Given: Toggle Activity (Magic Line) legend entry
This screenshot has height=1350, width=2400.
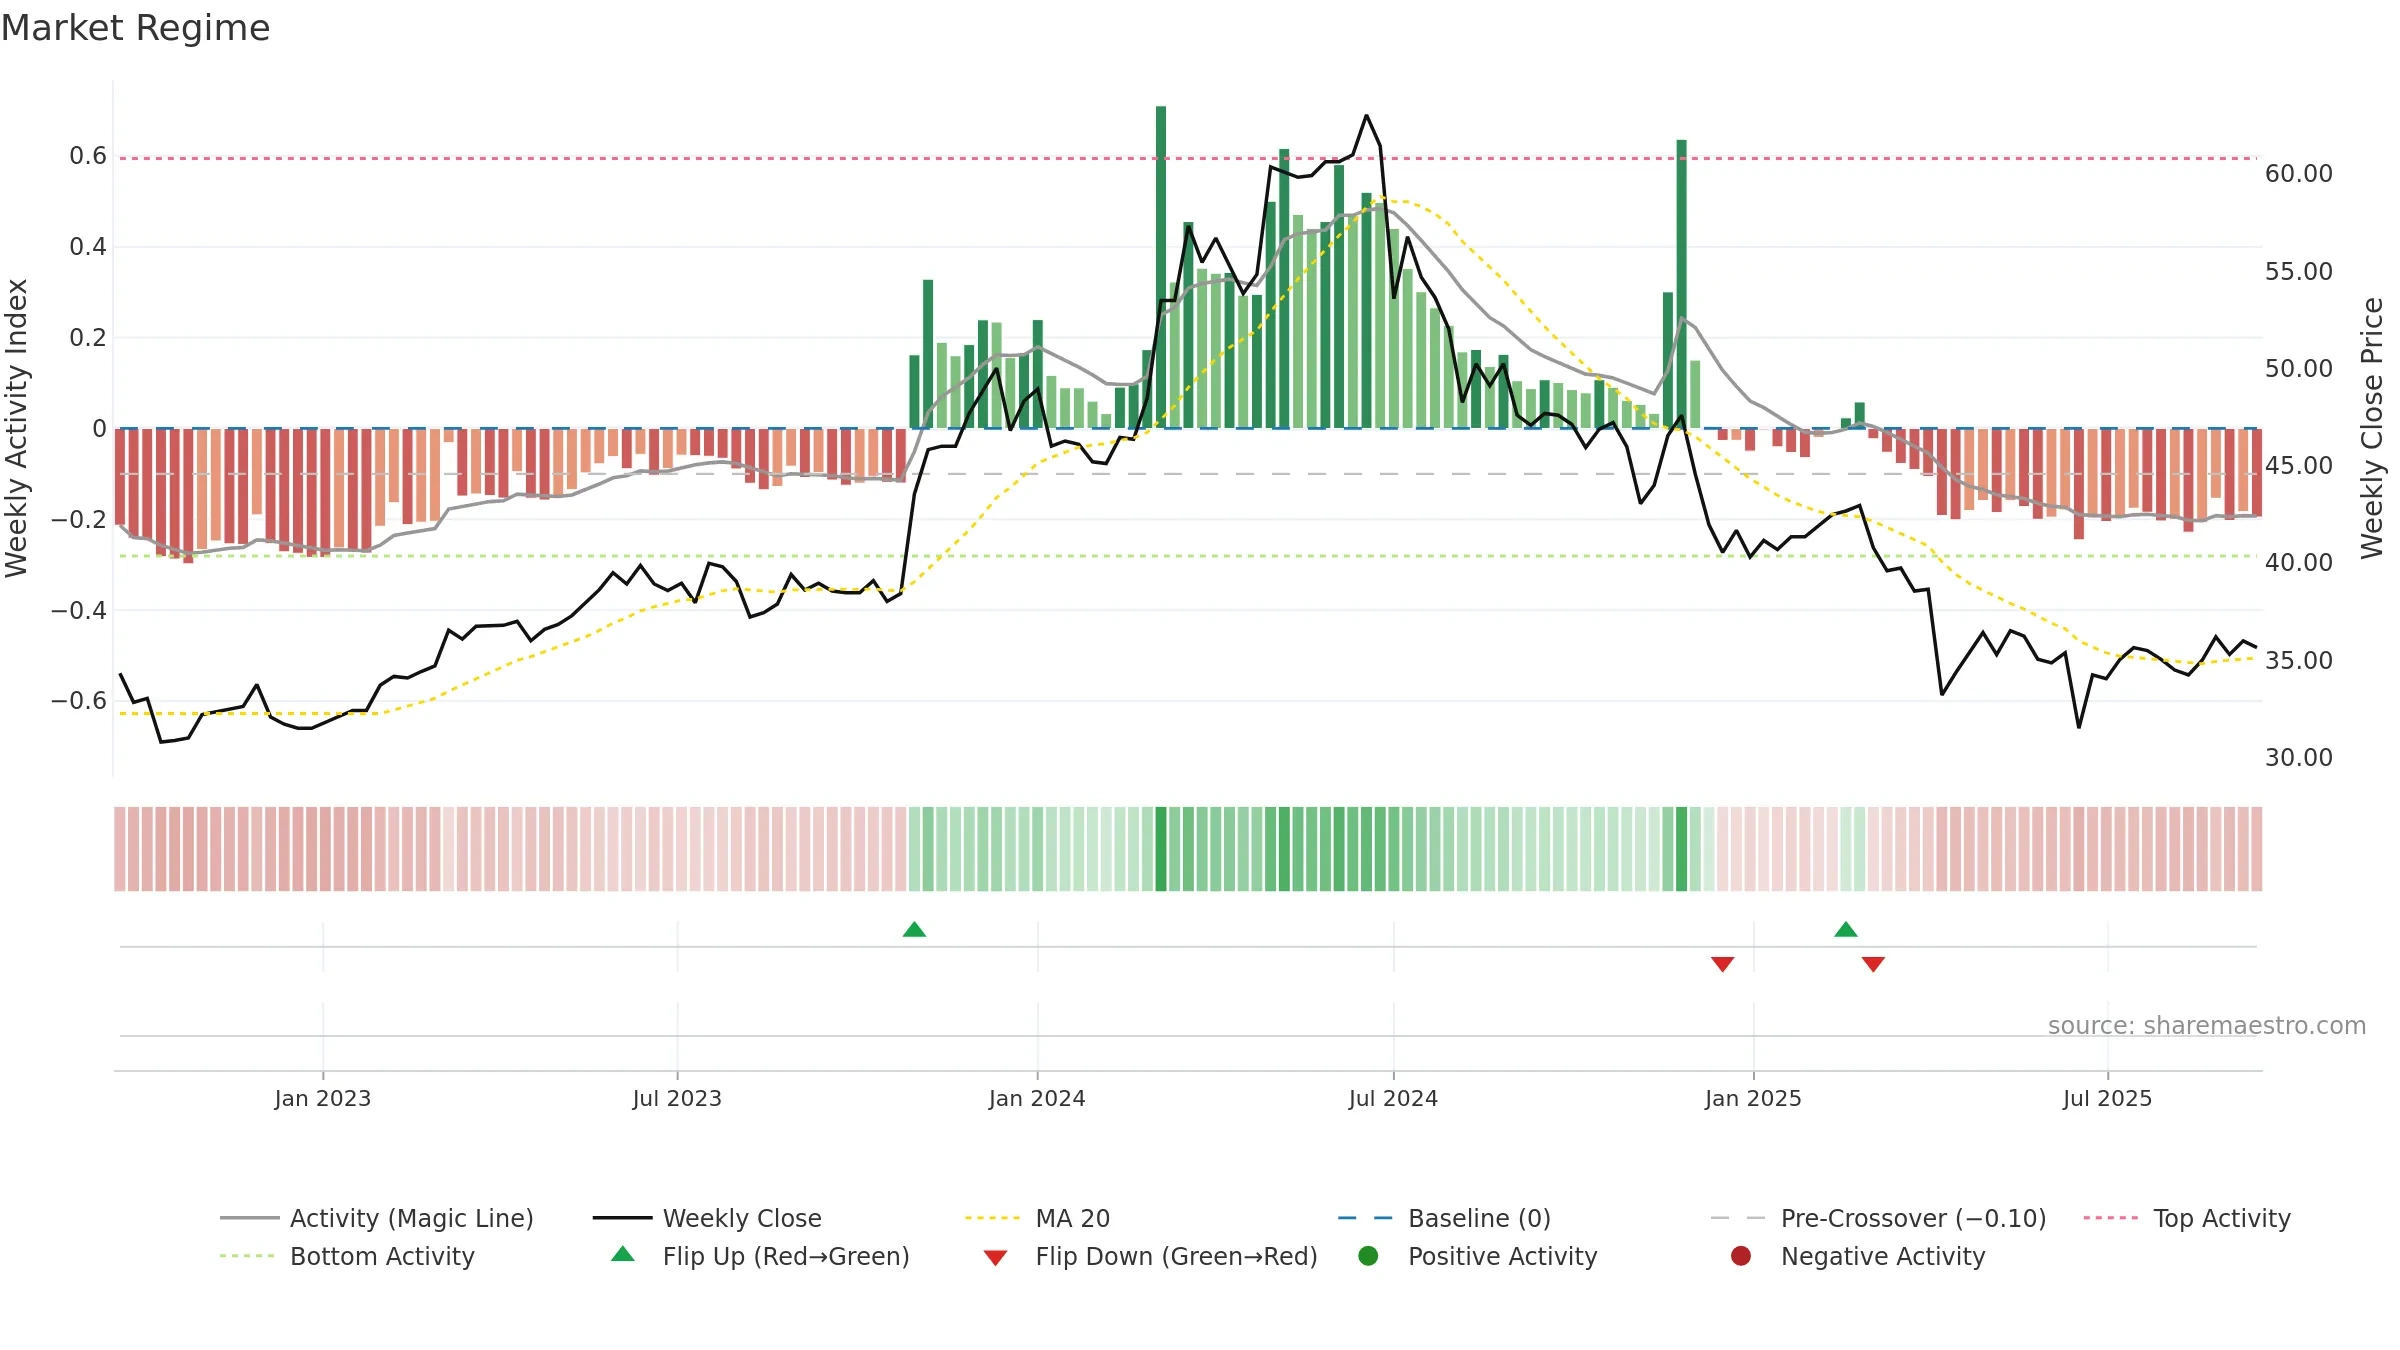Looking at the screenshot, I should click(377, 1218).
